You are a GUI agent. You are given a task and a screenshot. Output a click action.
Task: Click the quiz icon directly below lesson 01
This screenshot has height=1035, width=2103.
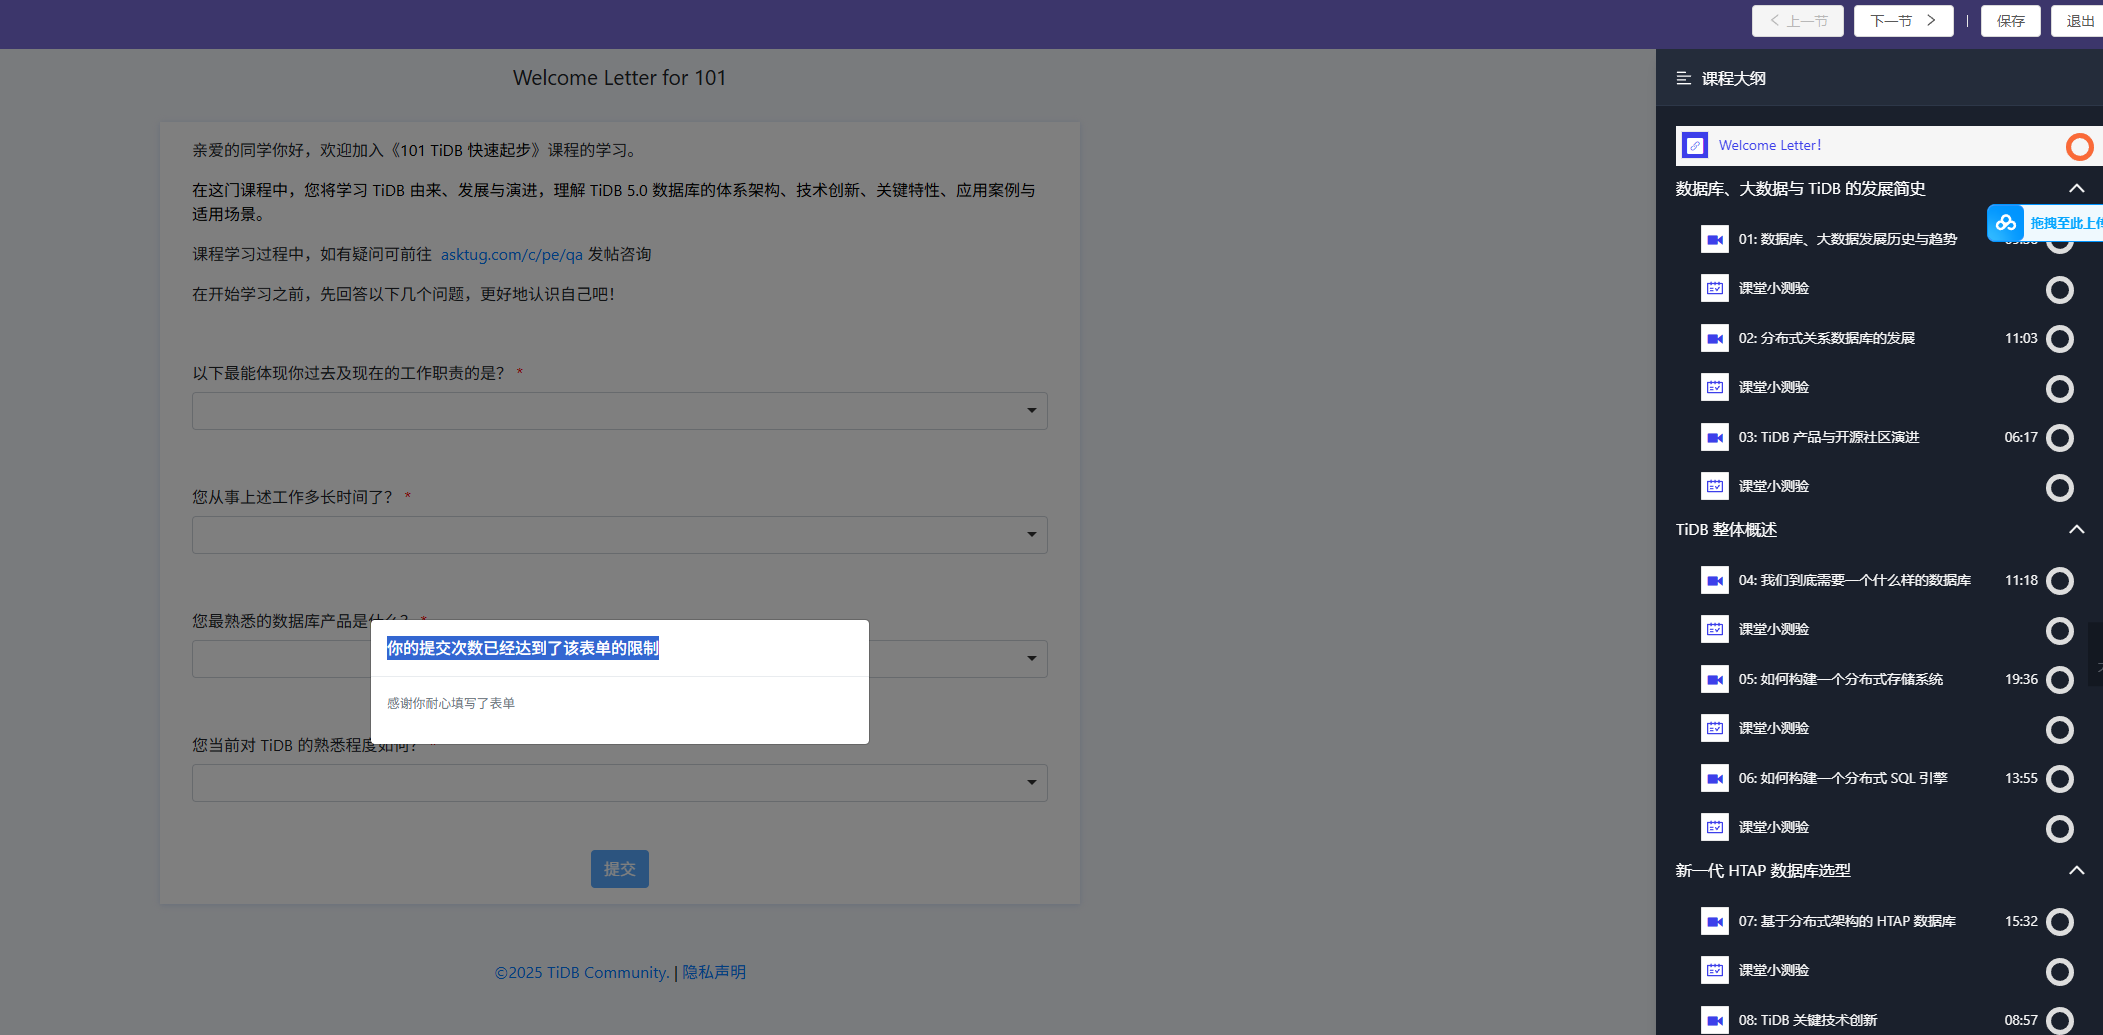(x=1715, y=288)
